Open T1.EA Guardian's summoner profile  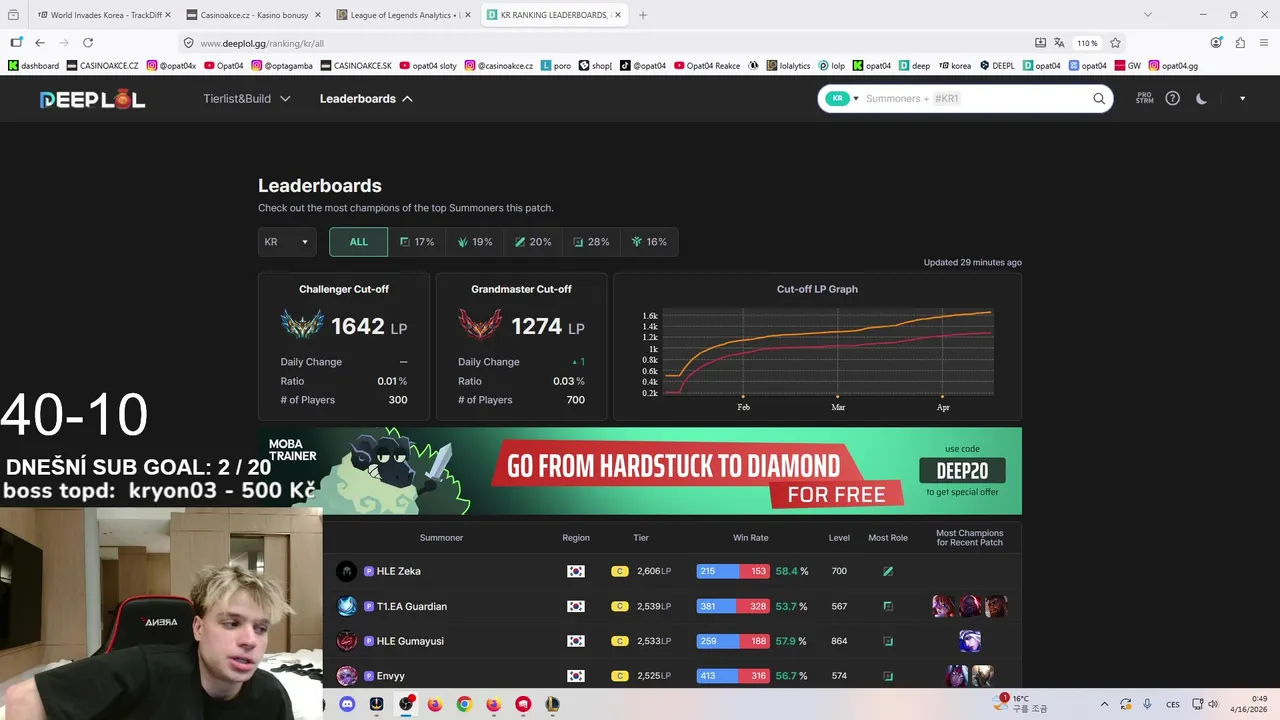(x=412, y=606)
